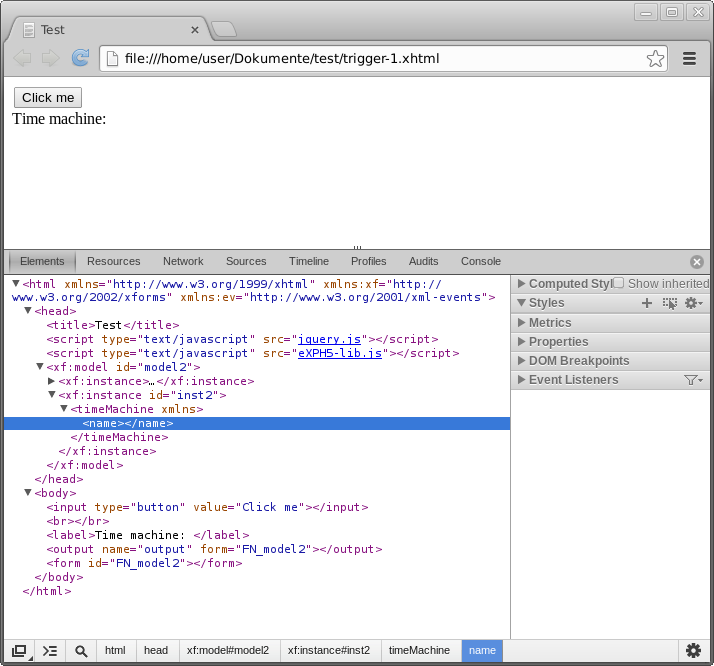
Task: Select timeMachine breadcrumb
Action: click(419, 651)
